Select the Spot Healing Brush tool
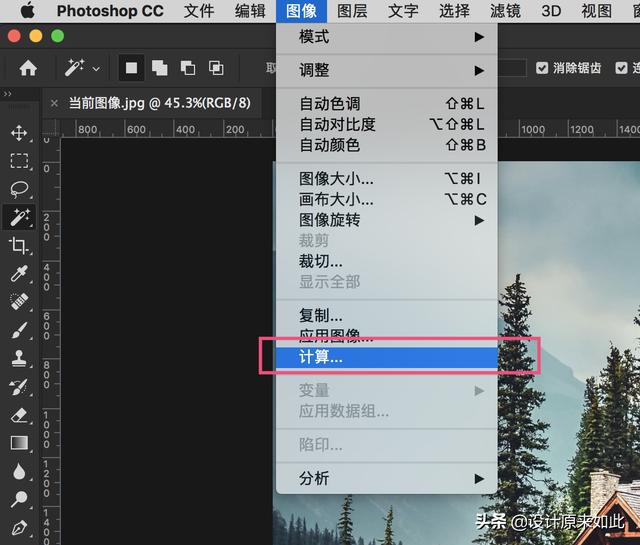Viewport: 640px width, 545px height. (19, 302)
